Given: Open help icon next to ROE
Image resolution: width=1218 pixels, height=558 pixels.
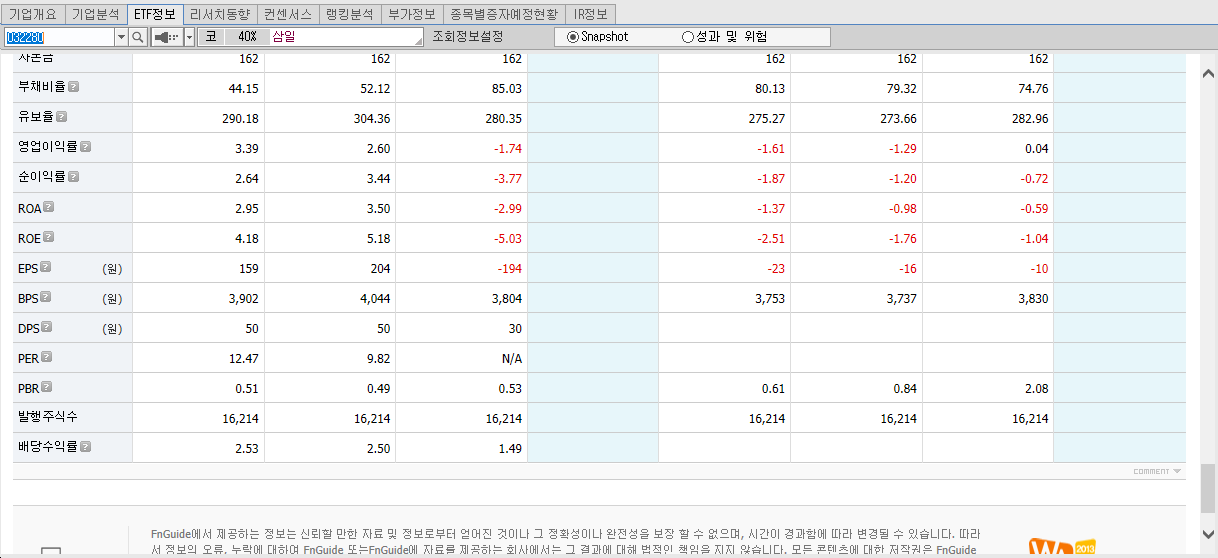Looking at the screenshot, I should (49, 237).
